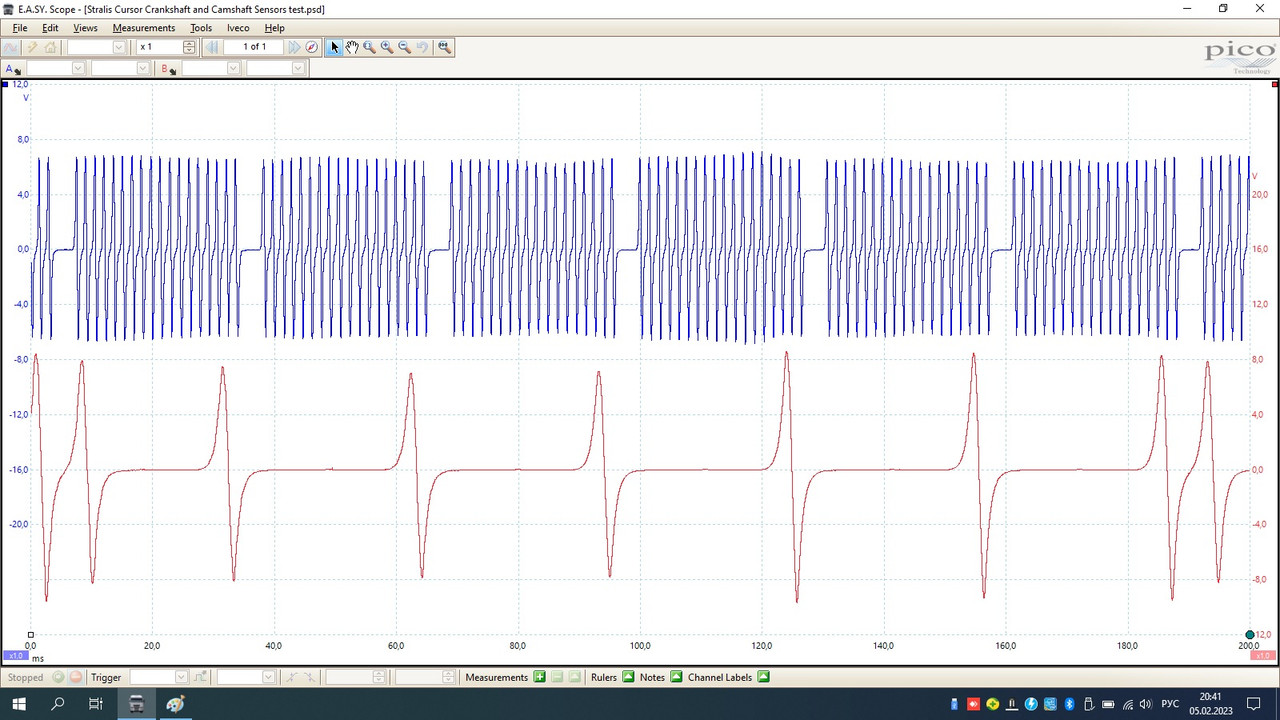The image size is (1280, 720).
Task: Add a measurement with the green plus
Action: [x=540, y=677]
